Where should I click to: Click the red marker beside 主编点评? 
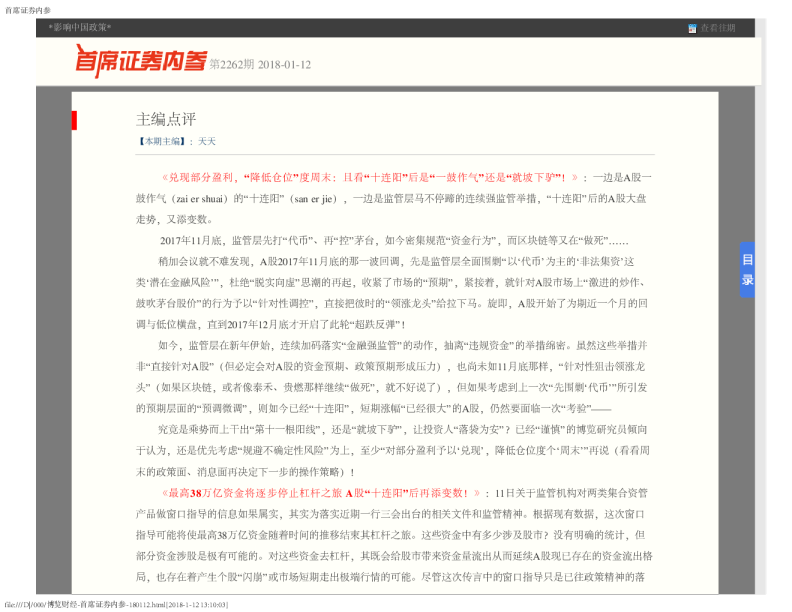[x=74, y=120]
